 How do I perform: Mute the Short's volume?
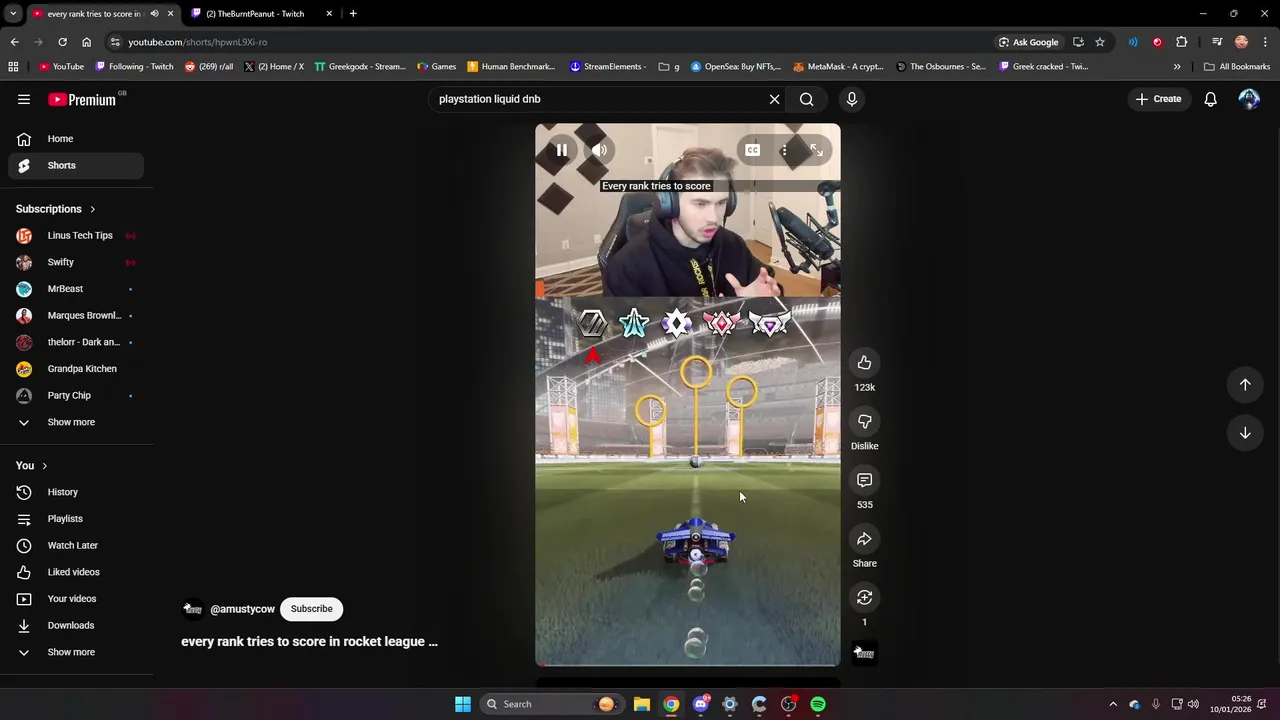click(x=599, y=150)
